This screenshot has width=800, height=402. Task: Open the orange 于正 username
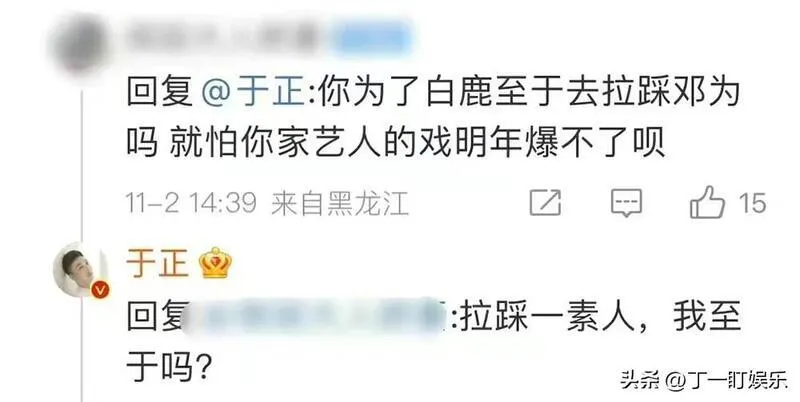tap(157, 263)
